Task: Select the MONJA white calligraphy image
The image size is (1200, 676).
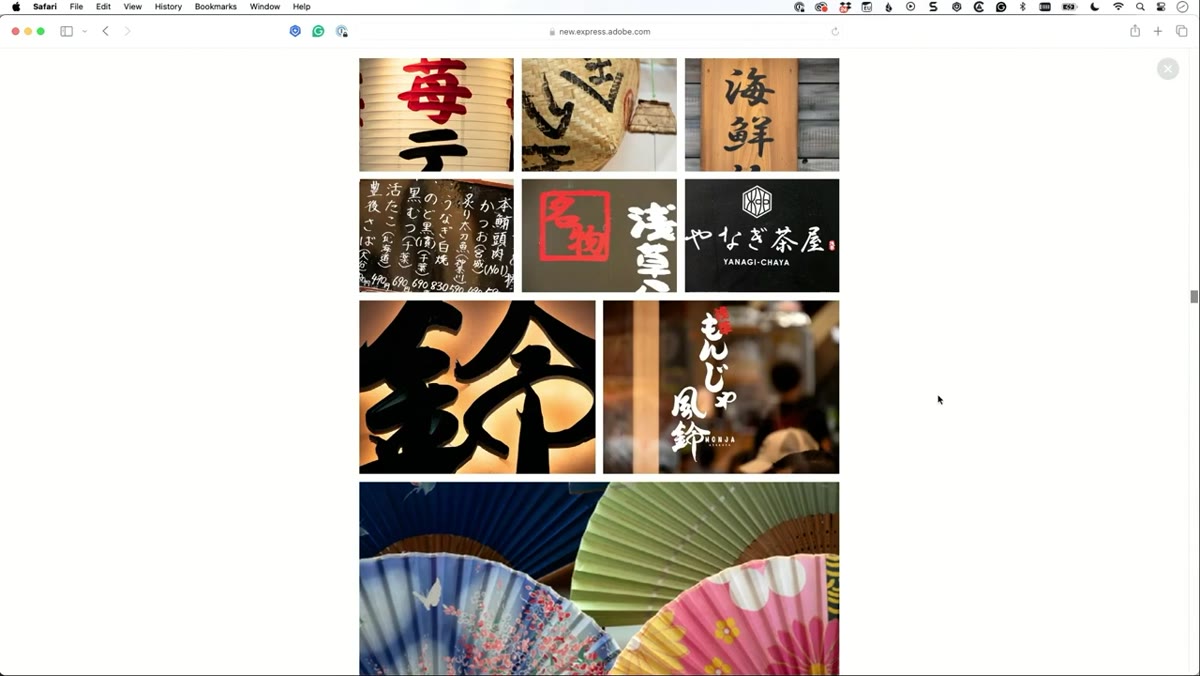Action: 721,387
